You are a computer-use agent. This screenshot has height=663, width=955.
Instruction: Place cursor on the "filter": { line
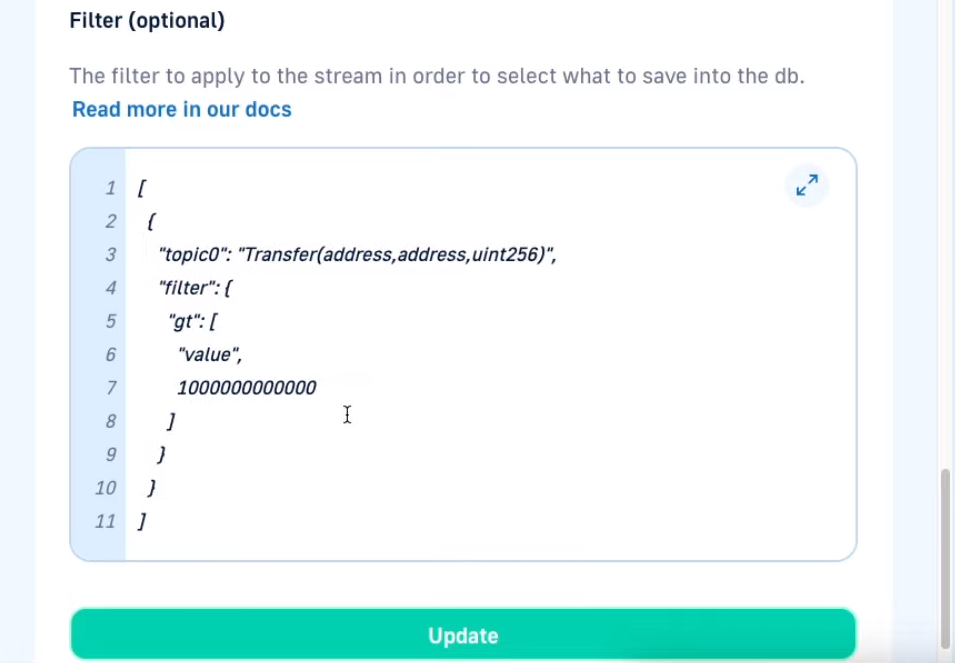pyautogui.click(x=195, y=288)
